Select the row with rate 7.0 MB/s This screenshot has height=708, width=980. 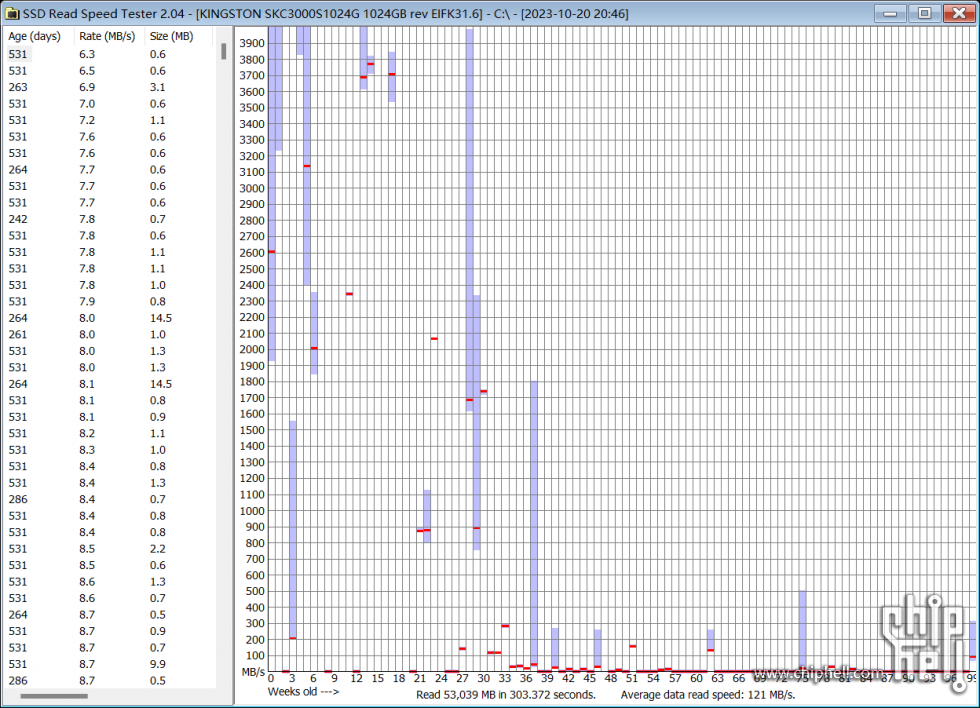point(109,104)
